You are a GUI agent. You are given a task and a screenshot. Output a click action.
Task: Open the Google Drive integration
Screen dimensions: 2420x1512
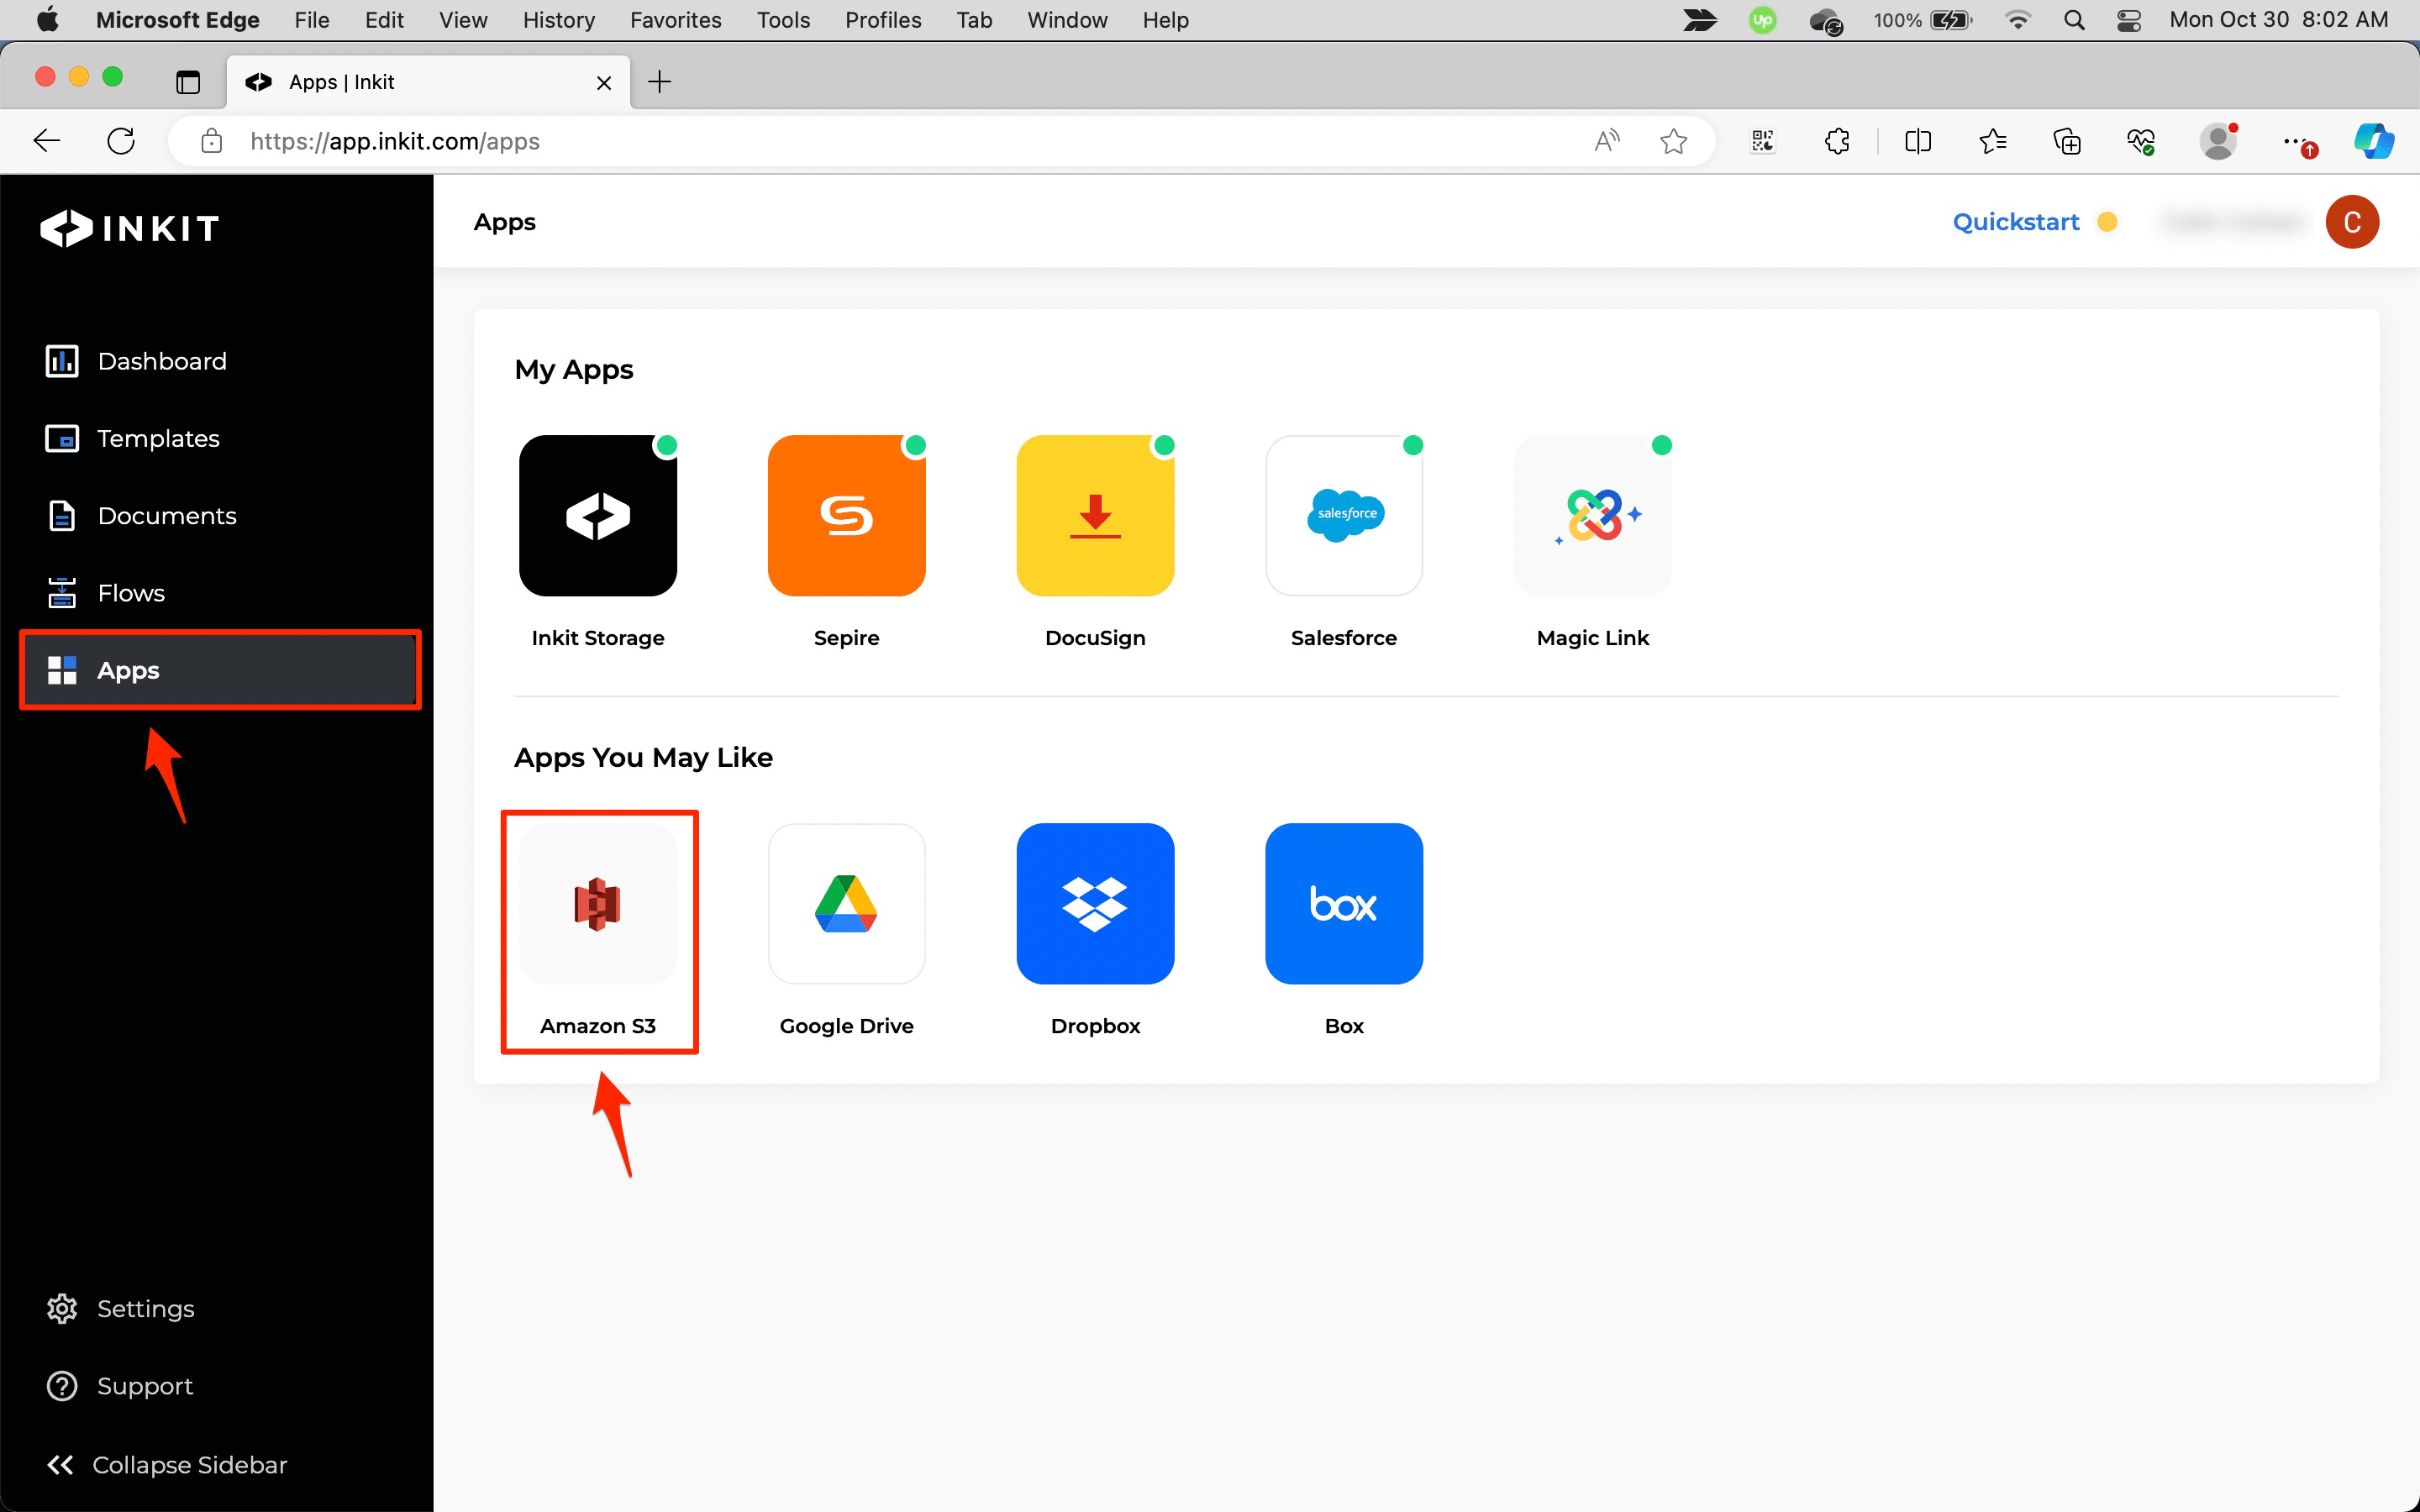point(846,903)
